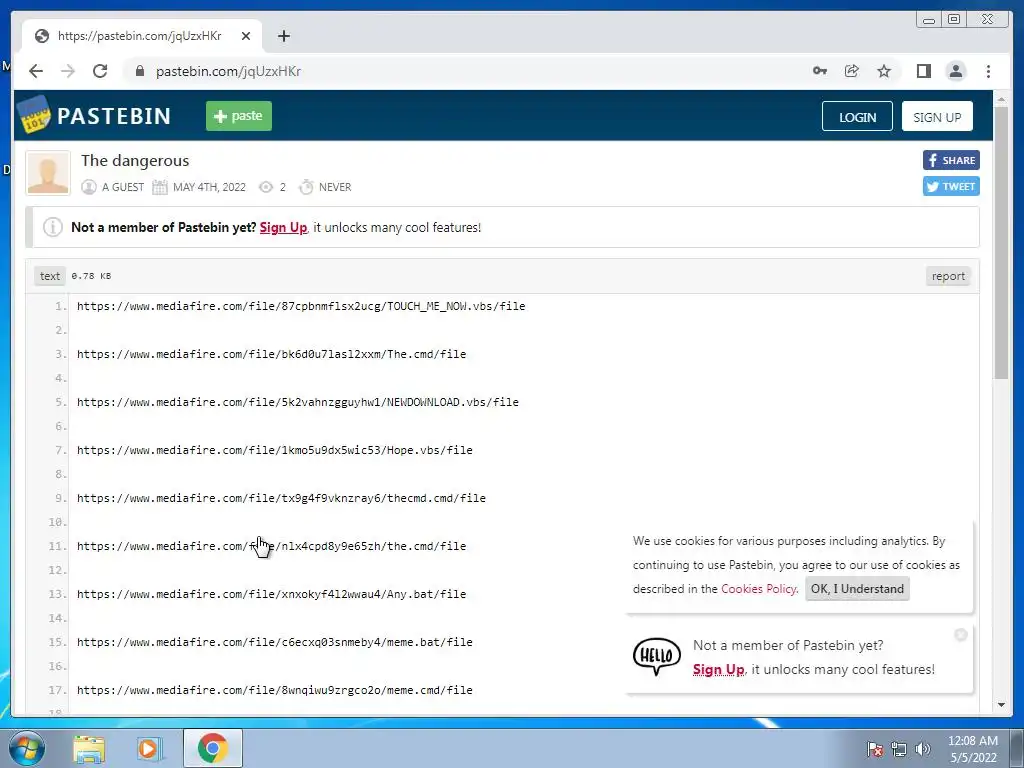This screenshot has height=768, width=1024.
Task: Click the vertical scrollbar thumb
Action: pyautogui.click(x=1001, y=243)
